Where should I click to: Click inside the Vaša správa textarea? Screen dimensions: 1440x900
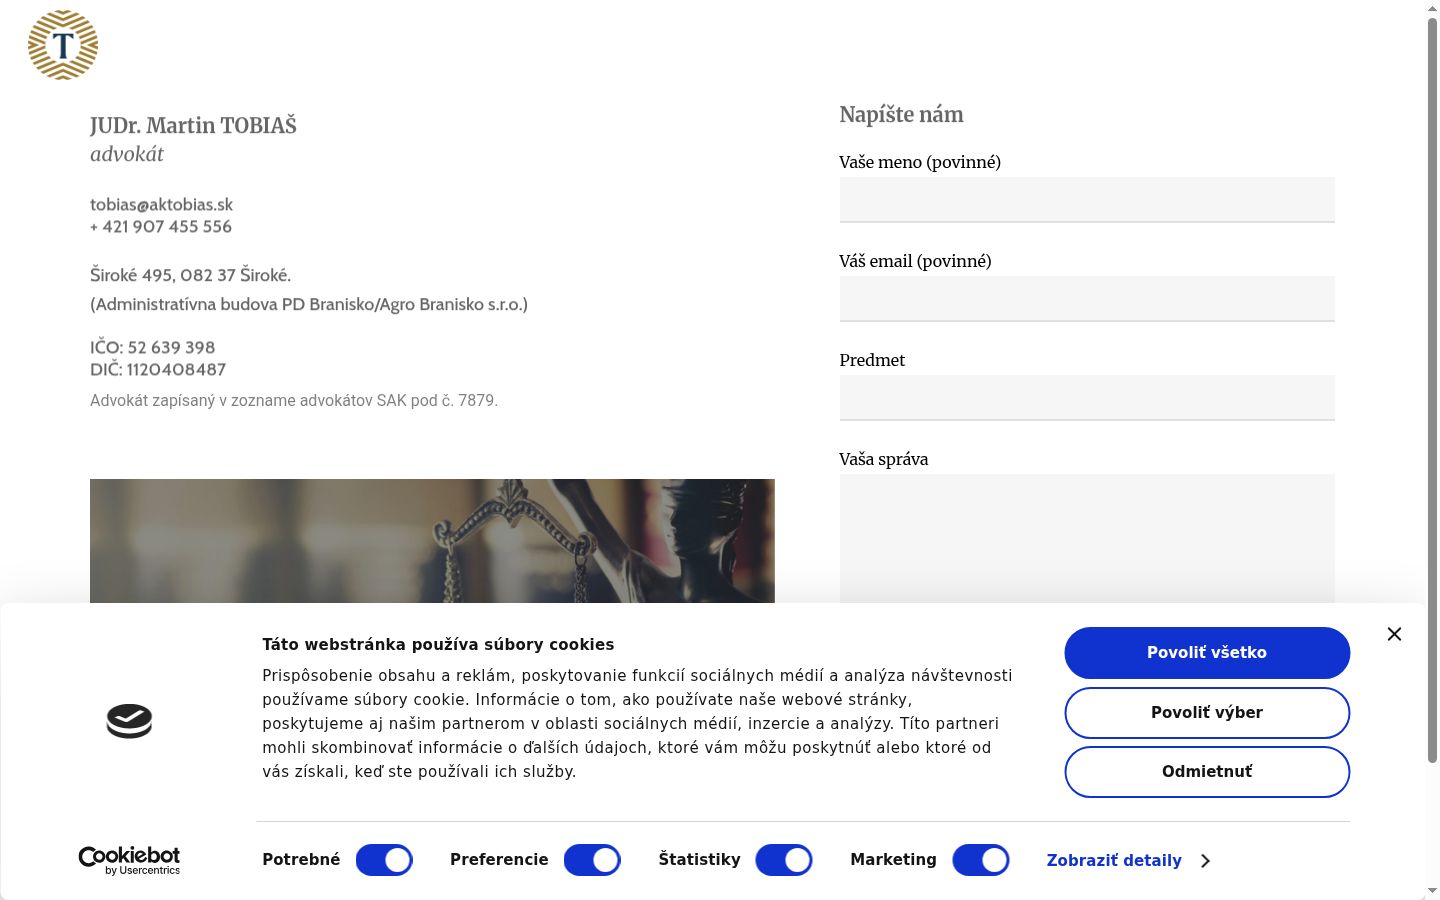[x=1087, y=538]
